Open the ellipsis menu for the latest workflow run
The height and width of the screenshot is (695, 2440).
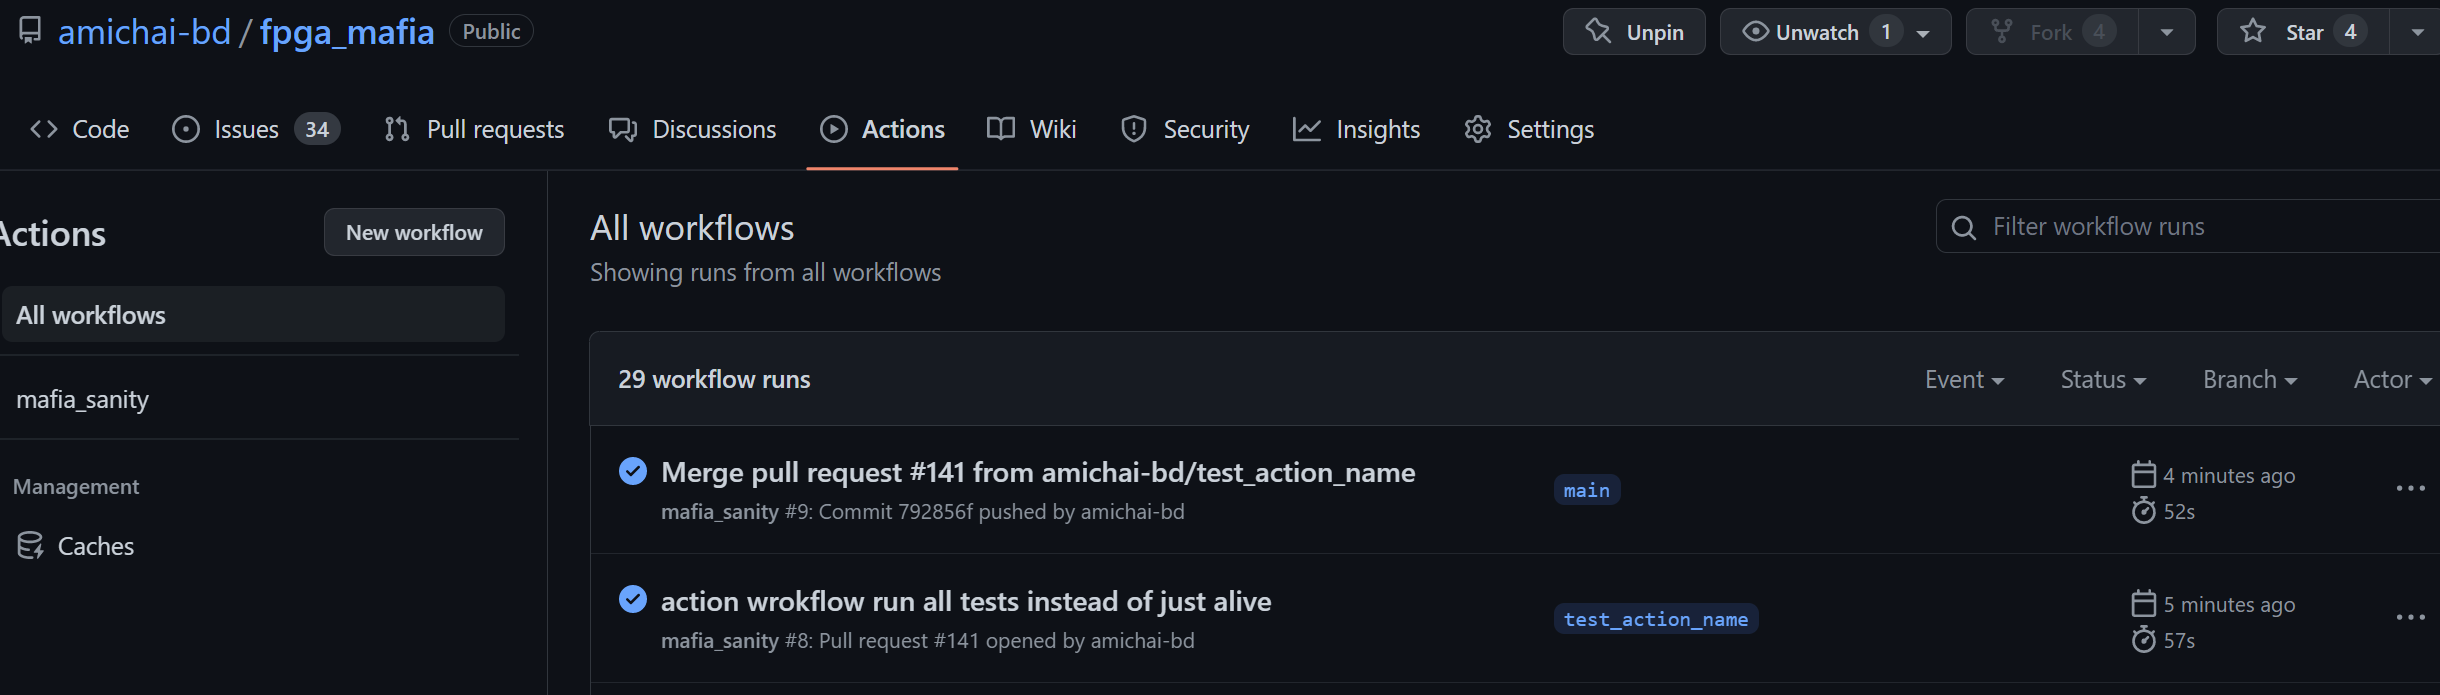point(2411,488)
